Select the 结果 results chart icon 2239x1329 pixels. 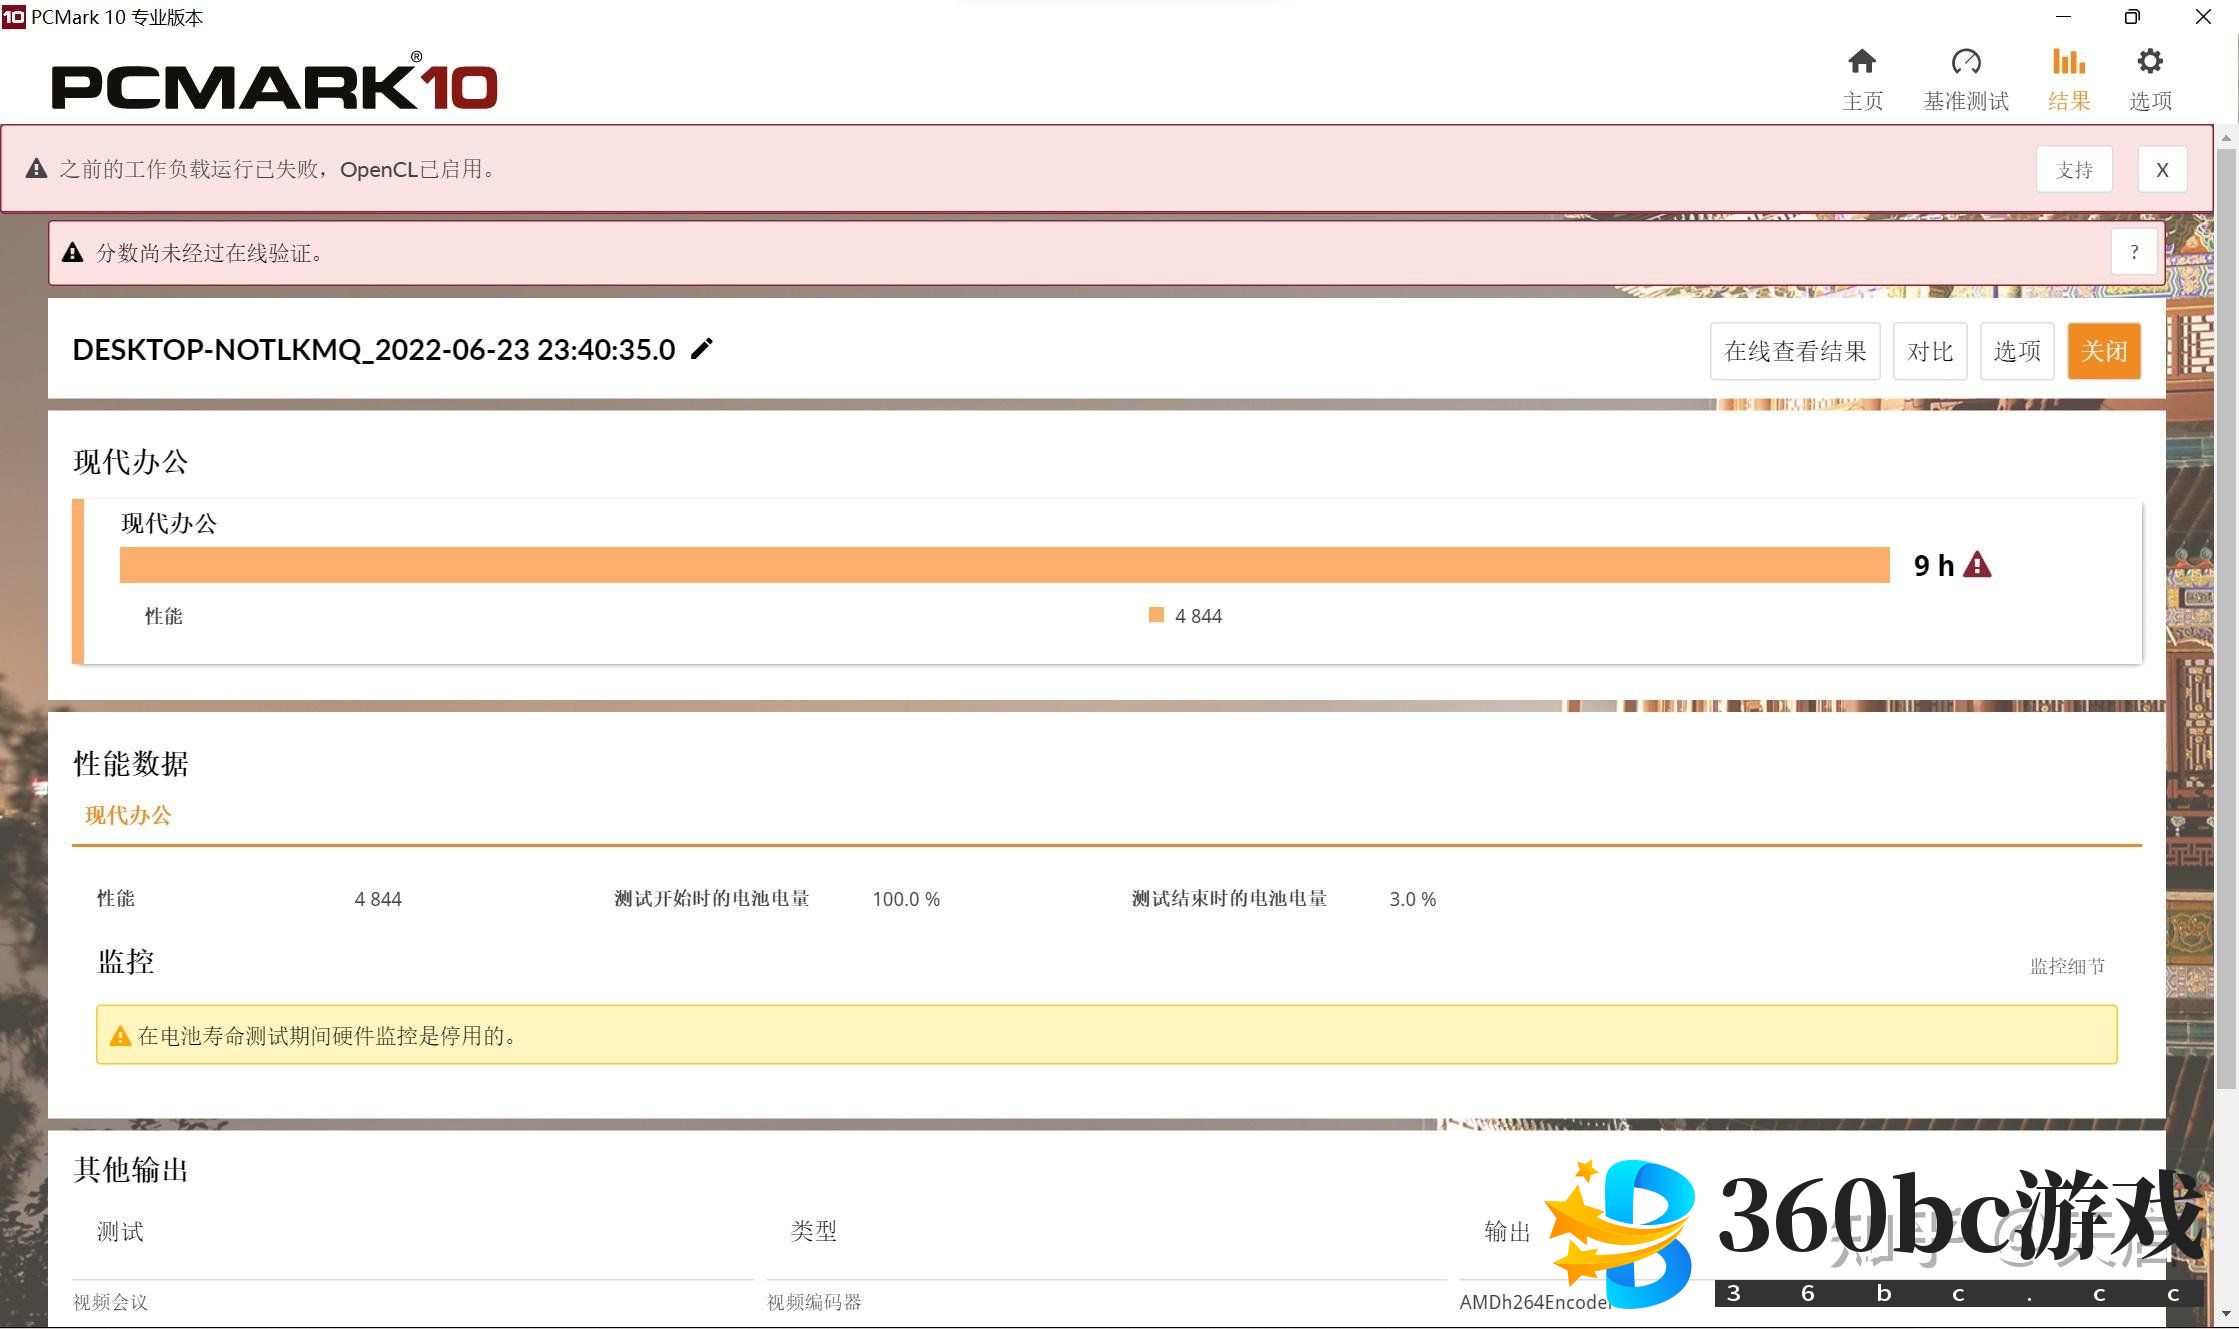click(x=2068, y=63)
